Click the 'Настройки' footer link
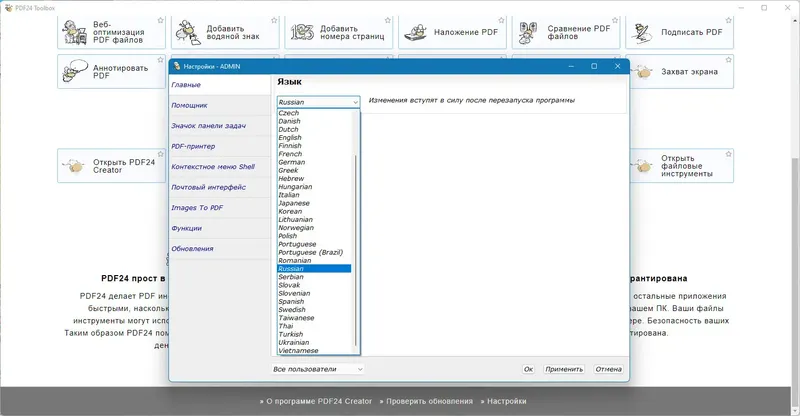 [x=506, y=401]
